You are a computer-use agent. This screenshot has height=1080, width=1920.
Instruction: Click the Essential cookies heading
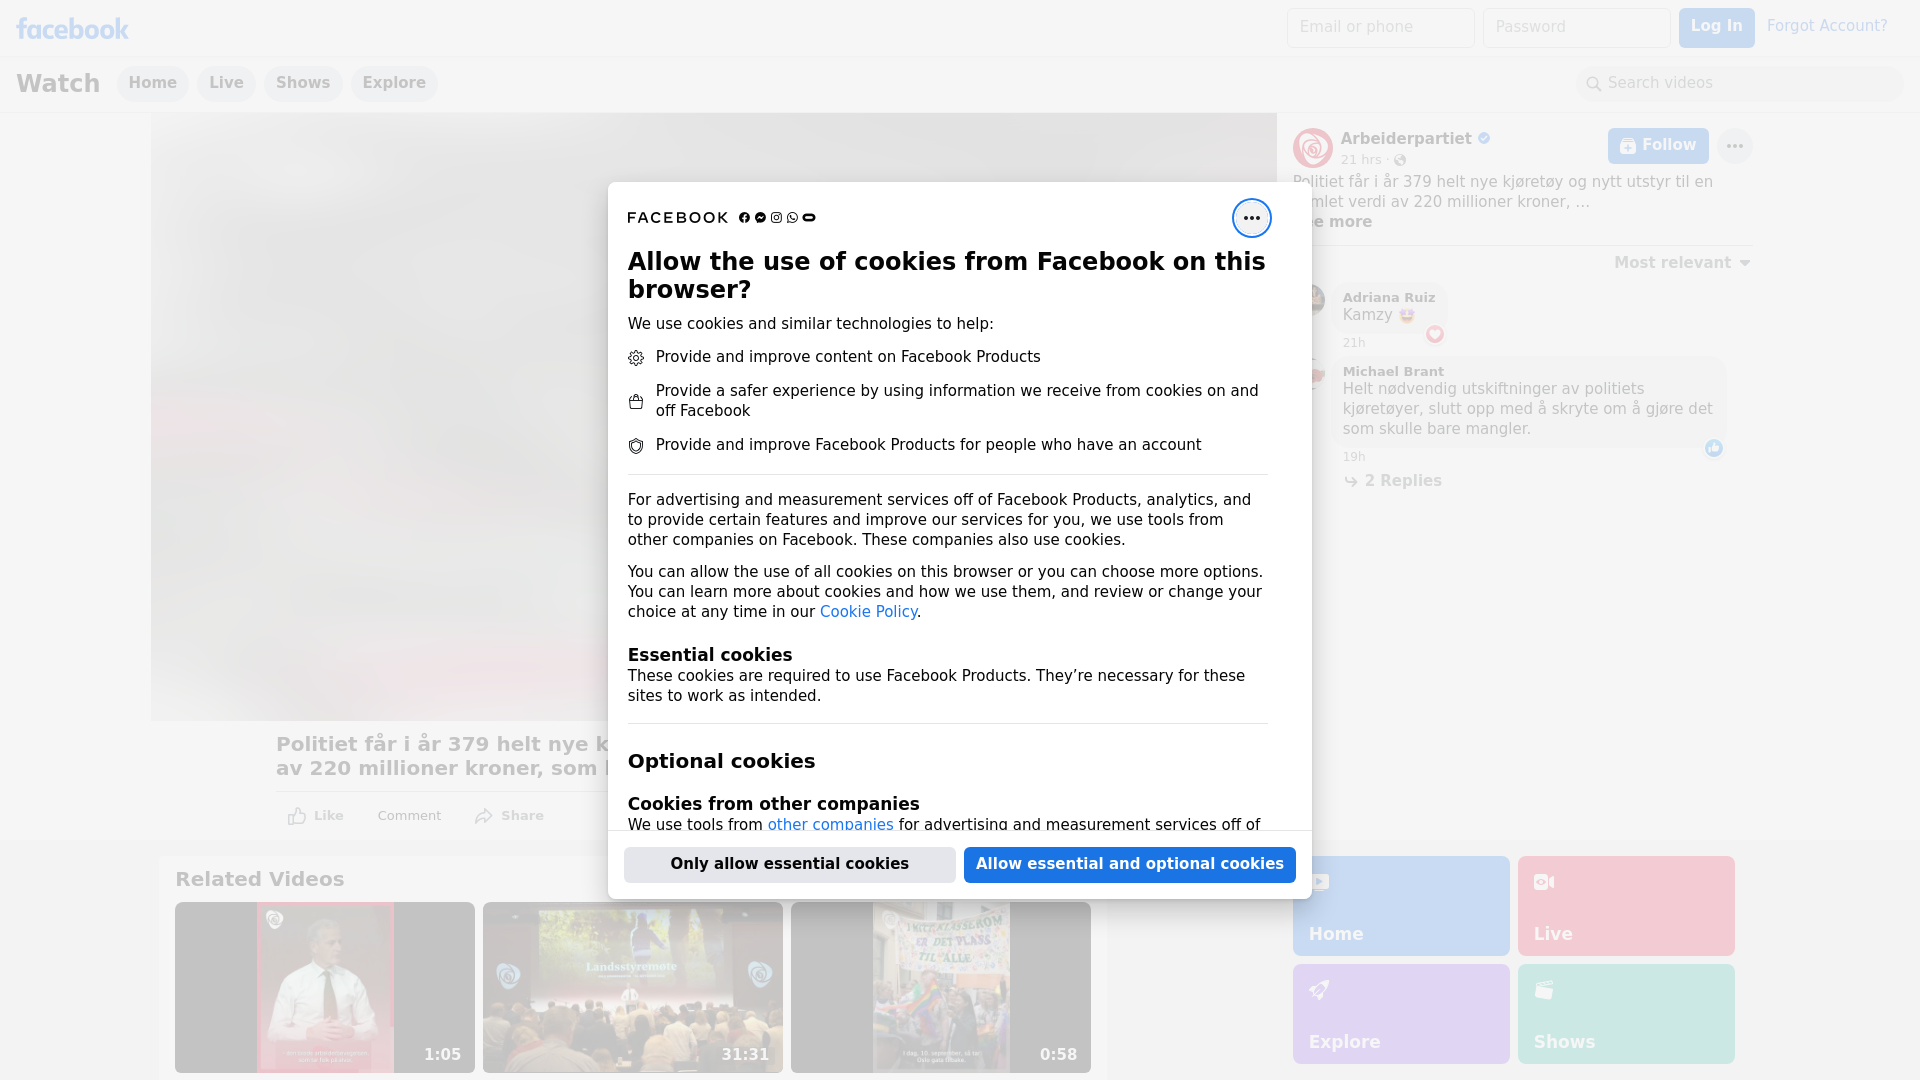coord(709,655)
